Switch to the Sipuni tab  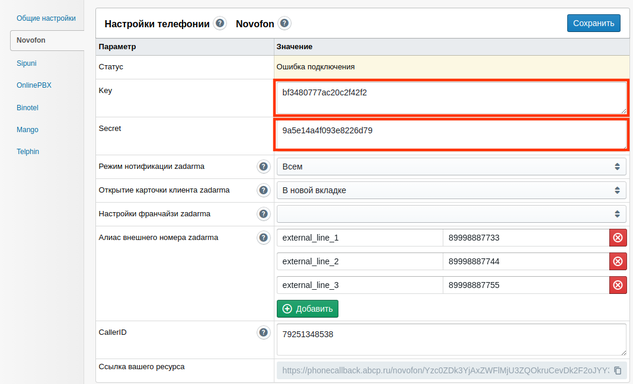(x=27, y=63)
